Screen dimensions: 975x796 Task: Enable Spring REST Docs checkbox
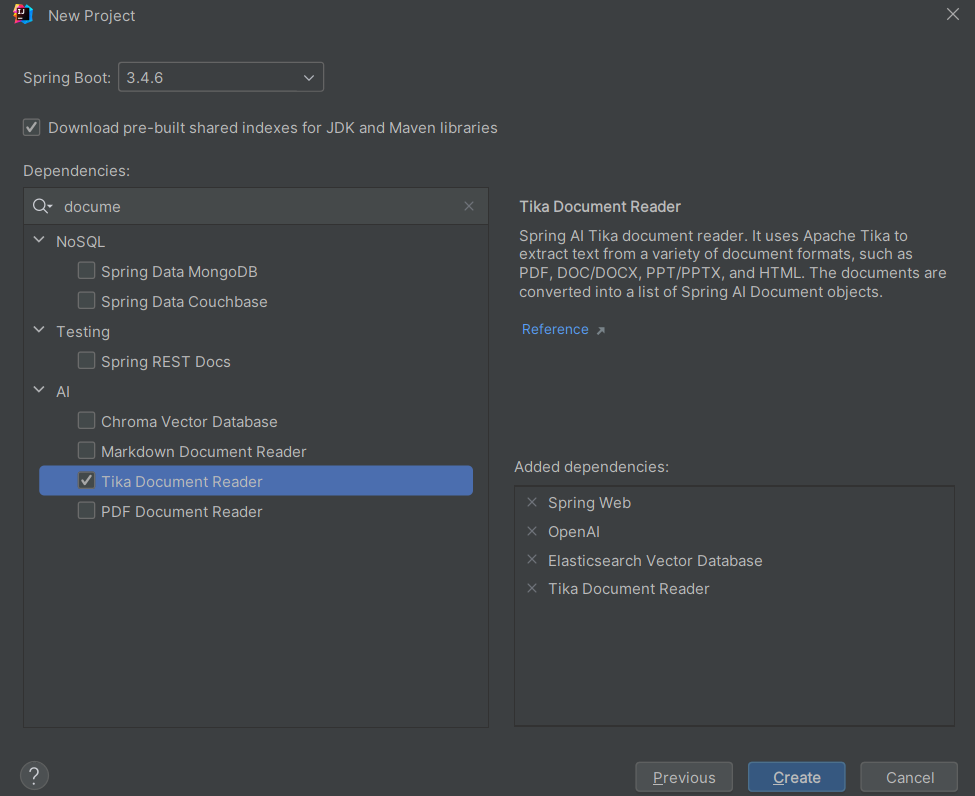click(86, 361)
